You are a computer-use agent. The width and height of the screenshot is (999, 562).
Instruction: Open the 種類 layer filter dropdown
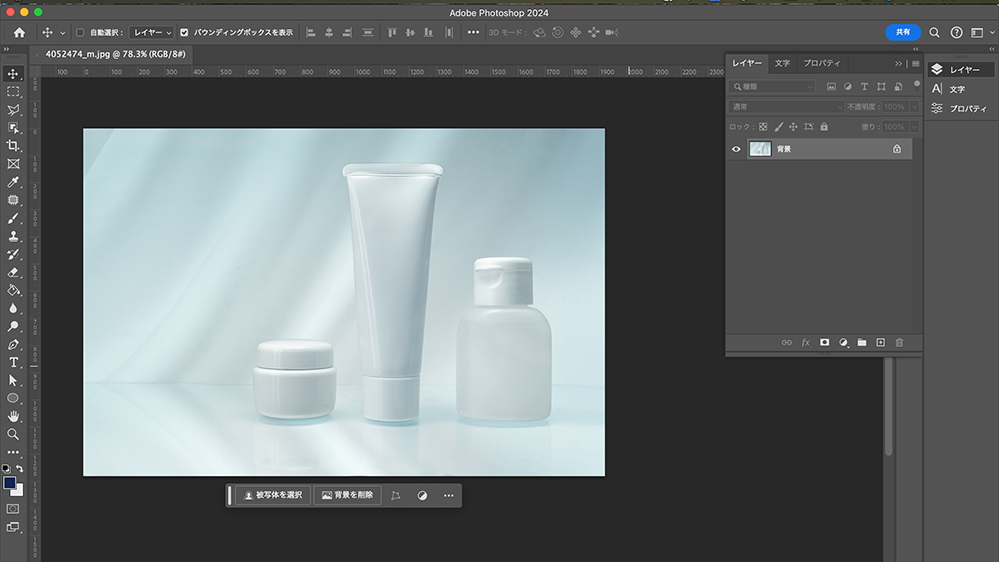(x=772, y=87)
